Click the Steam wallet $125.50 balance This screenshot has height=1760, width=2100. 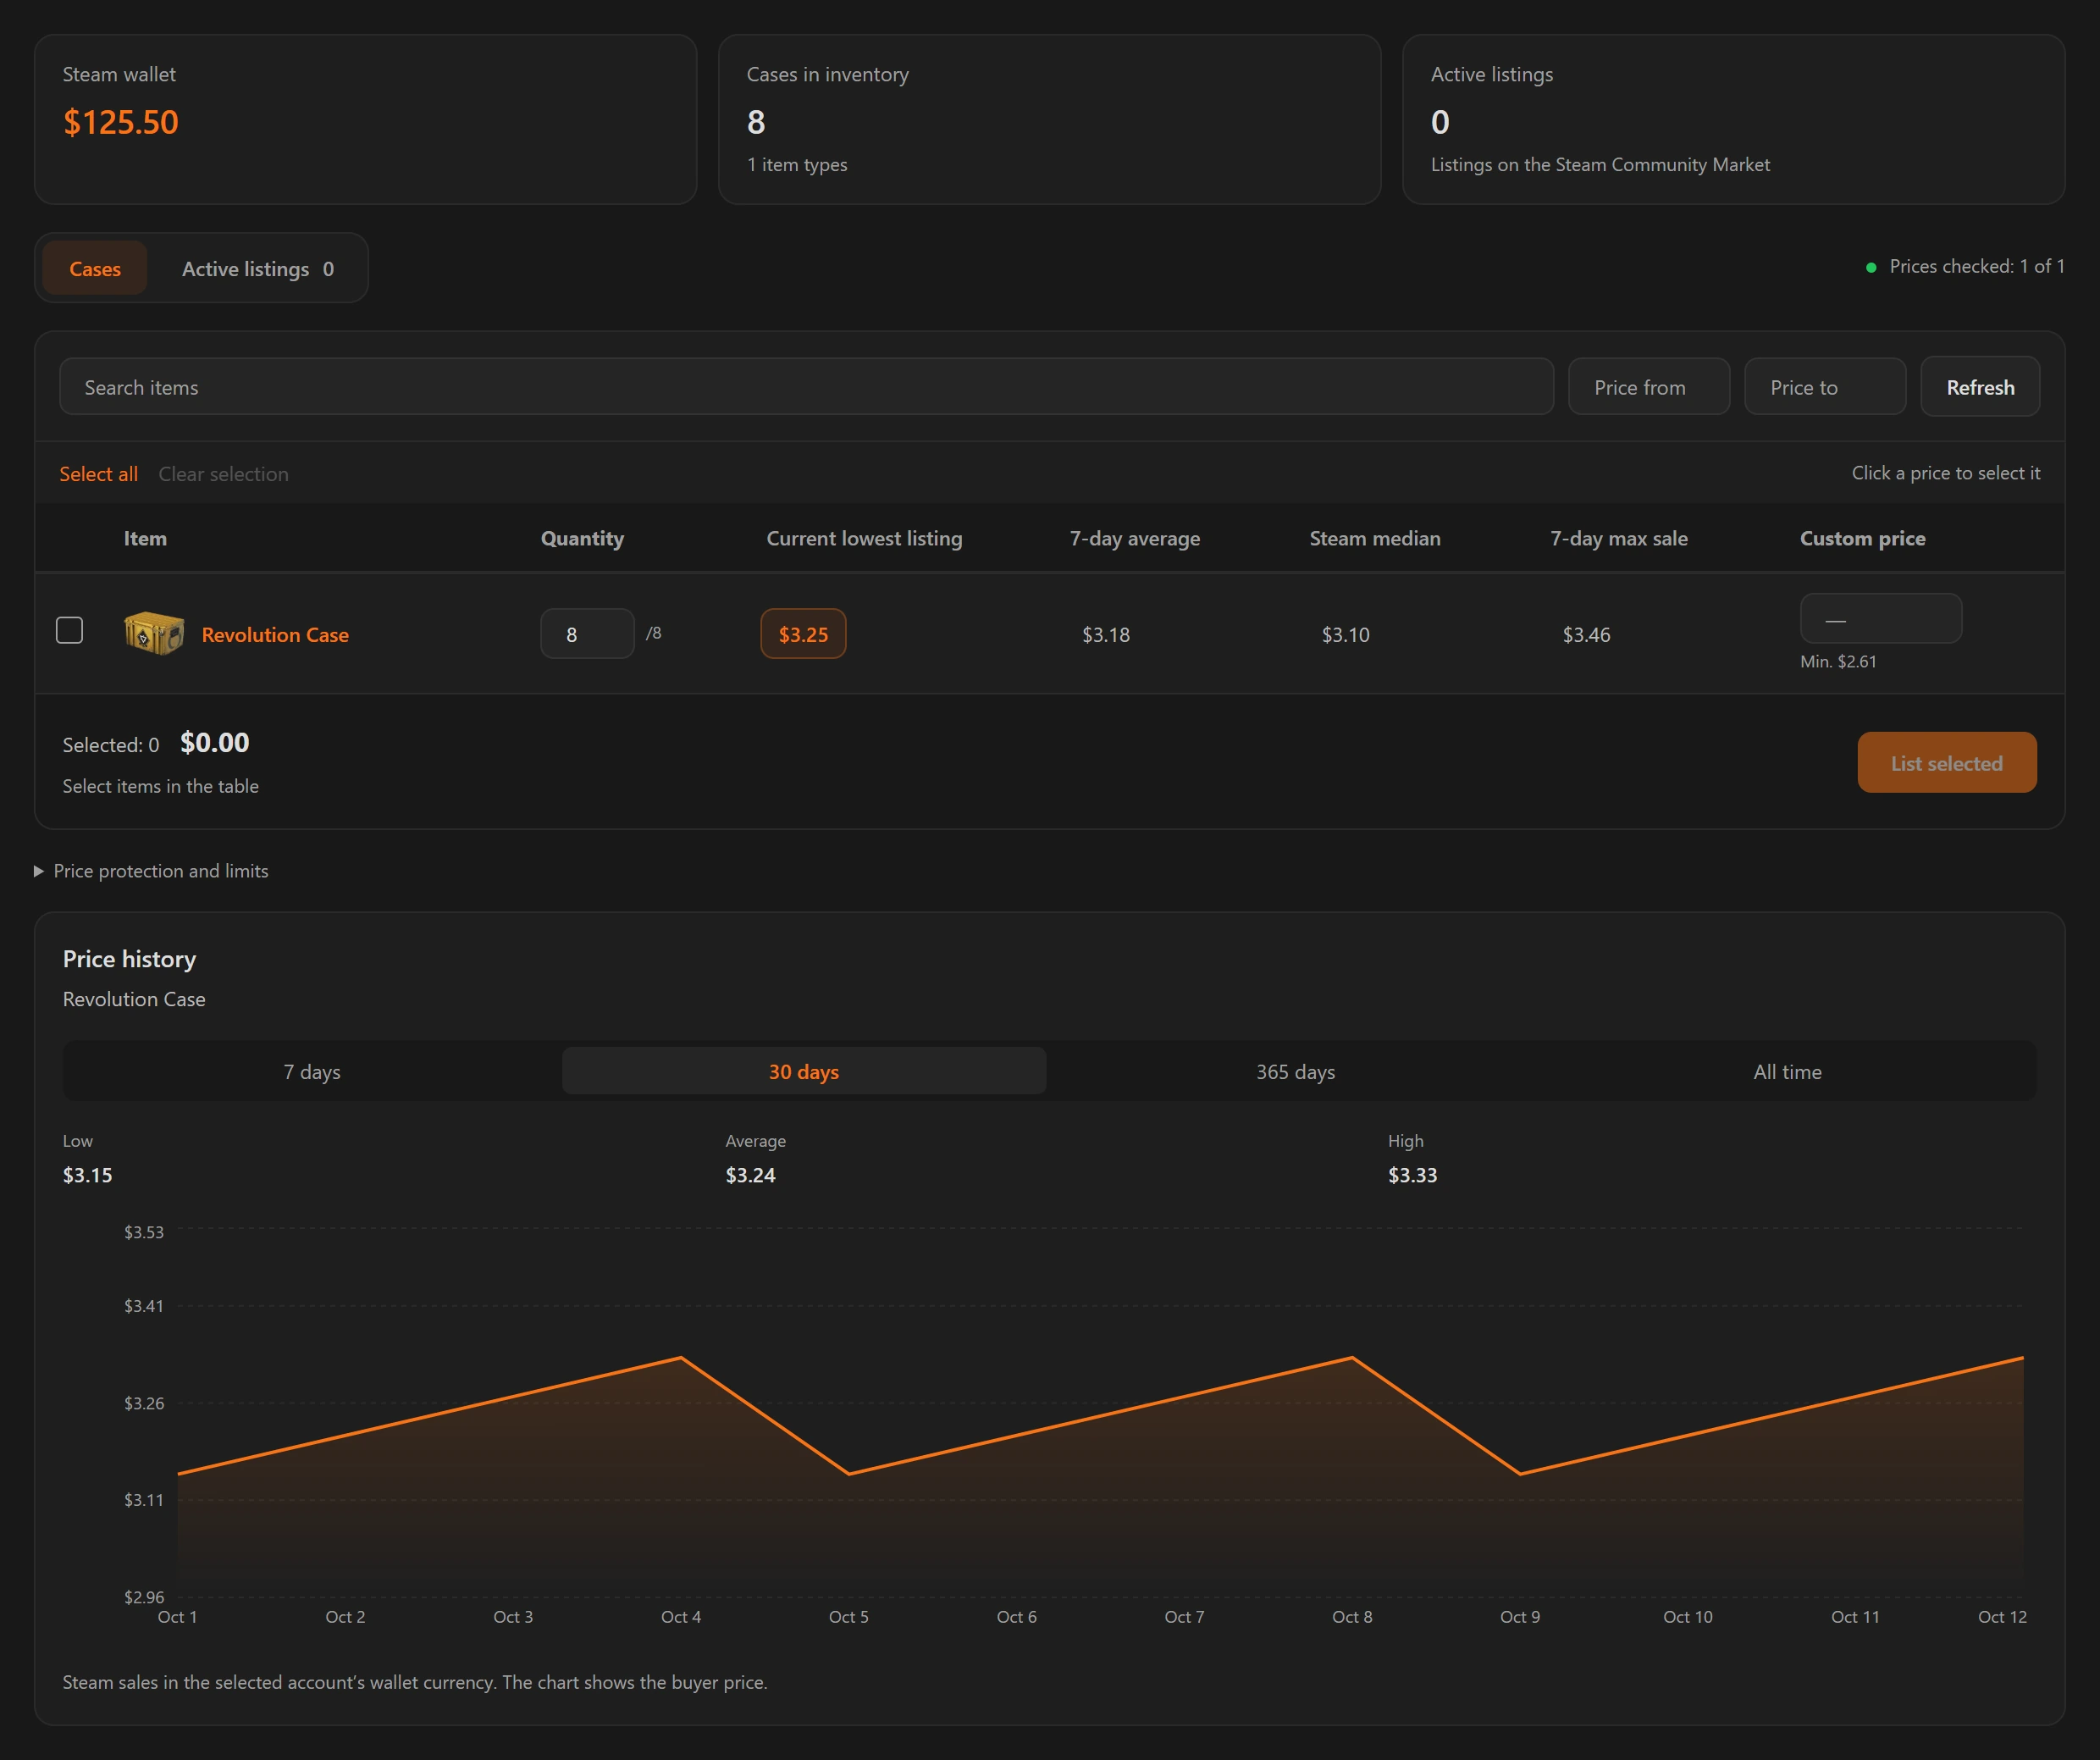pos(121,122)
